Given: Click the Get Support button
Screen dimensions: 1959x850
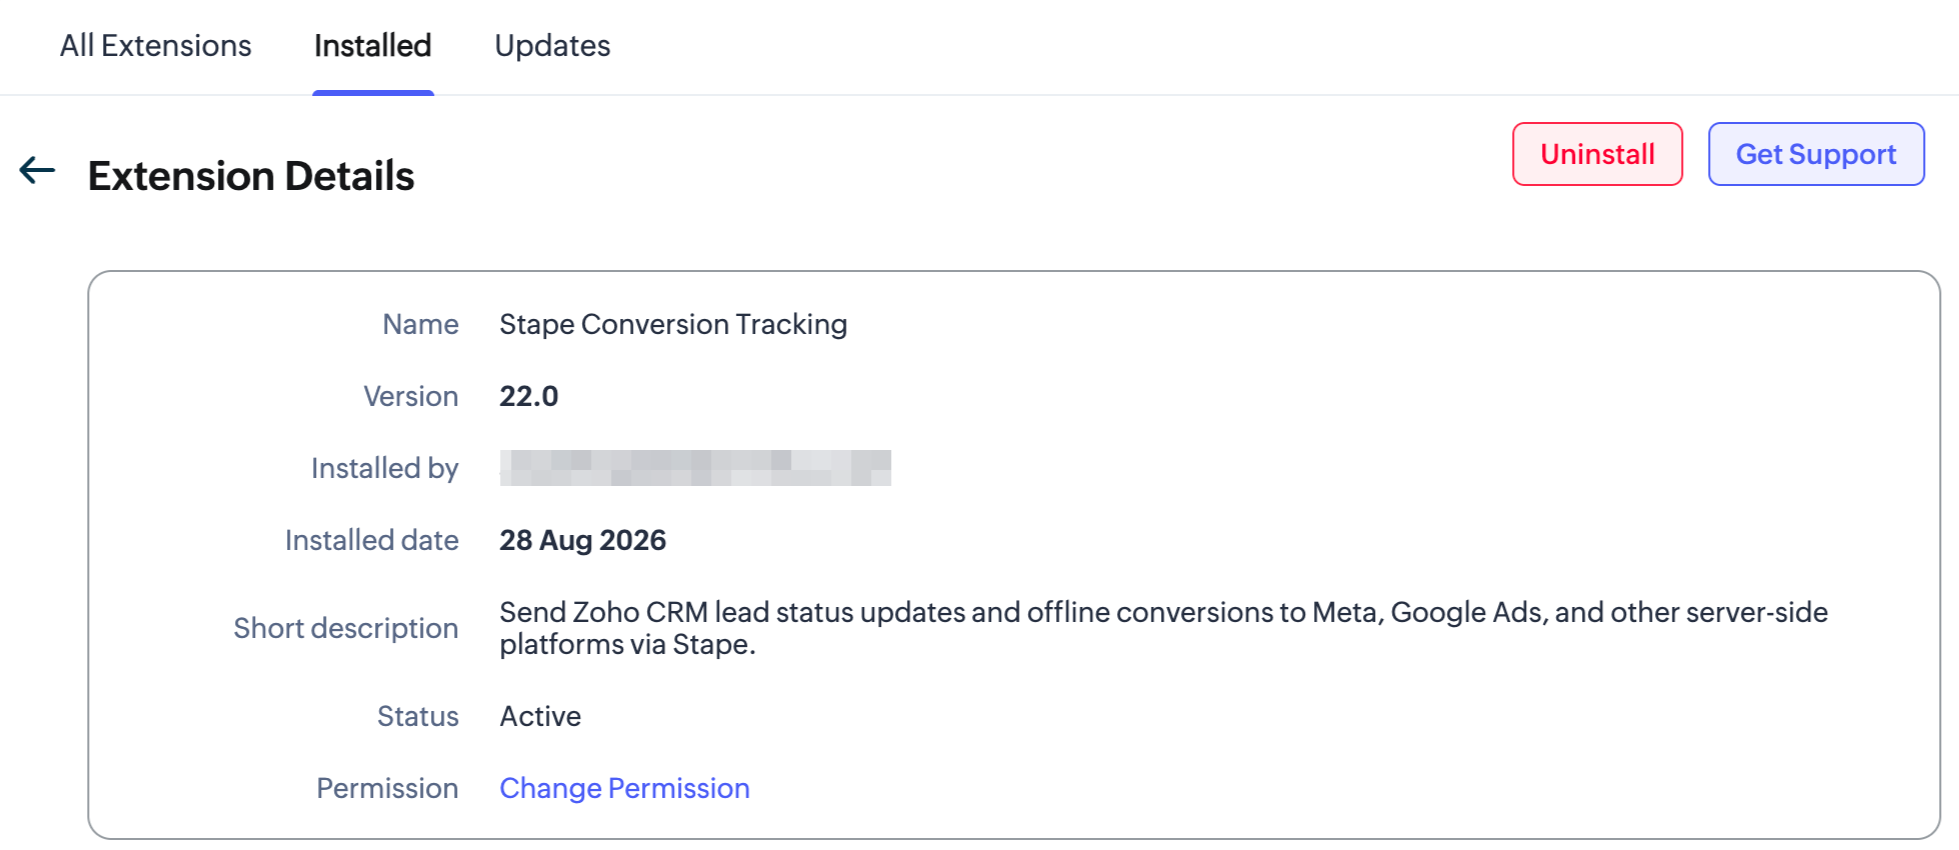Looking at the screenshot, I should [x=1816, y=154].
